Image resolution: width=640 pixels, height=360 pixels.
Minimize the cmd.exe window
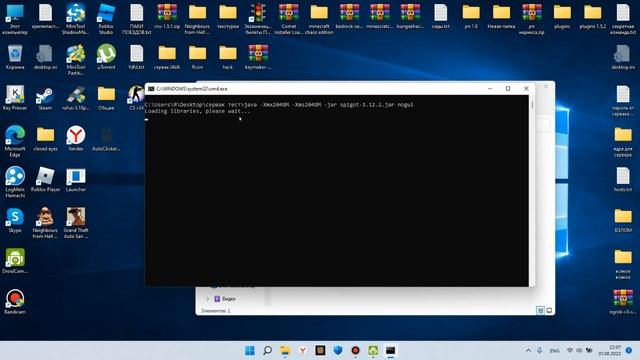click(x=490, y=89)
